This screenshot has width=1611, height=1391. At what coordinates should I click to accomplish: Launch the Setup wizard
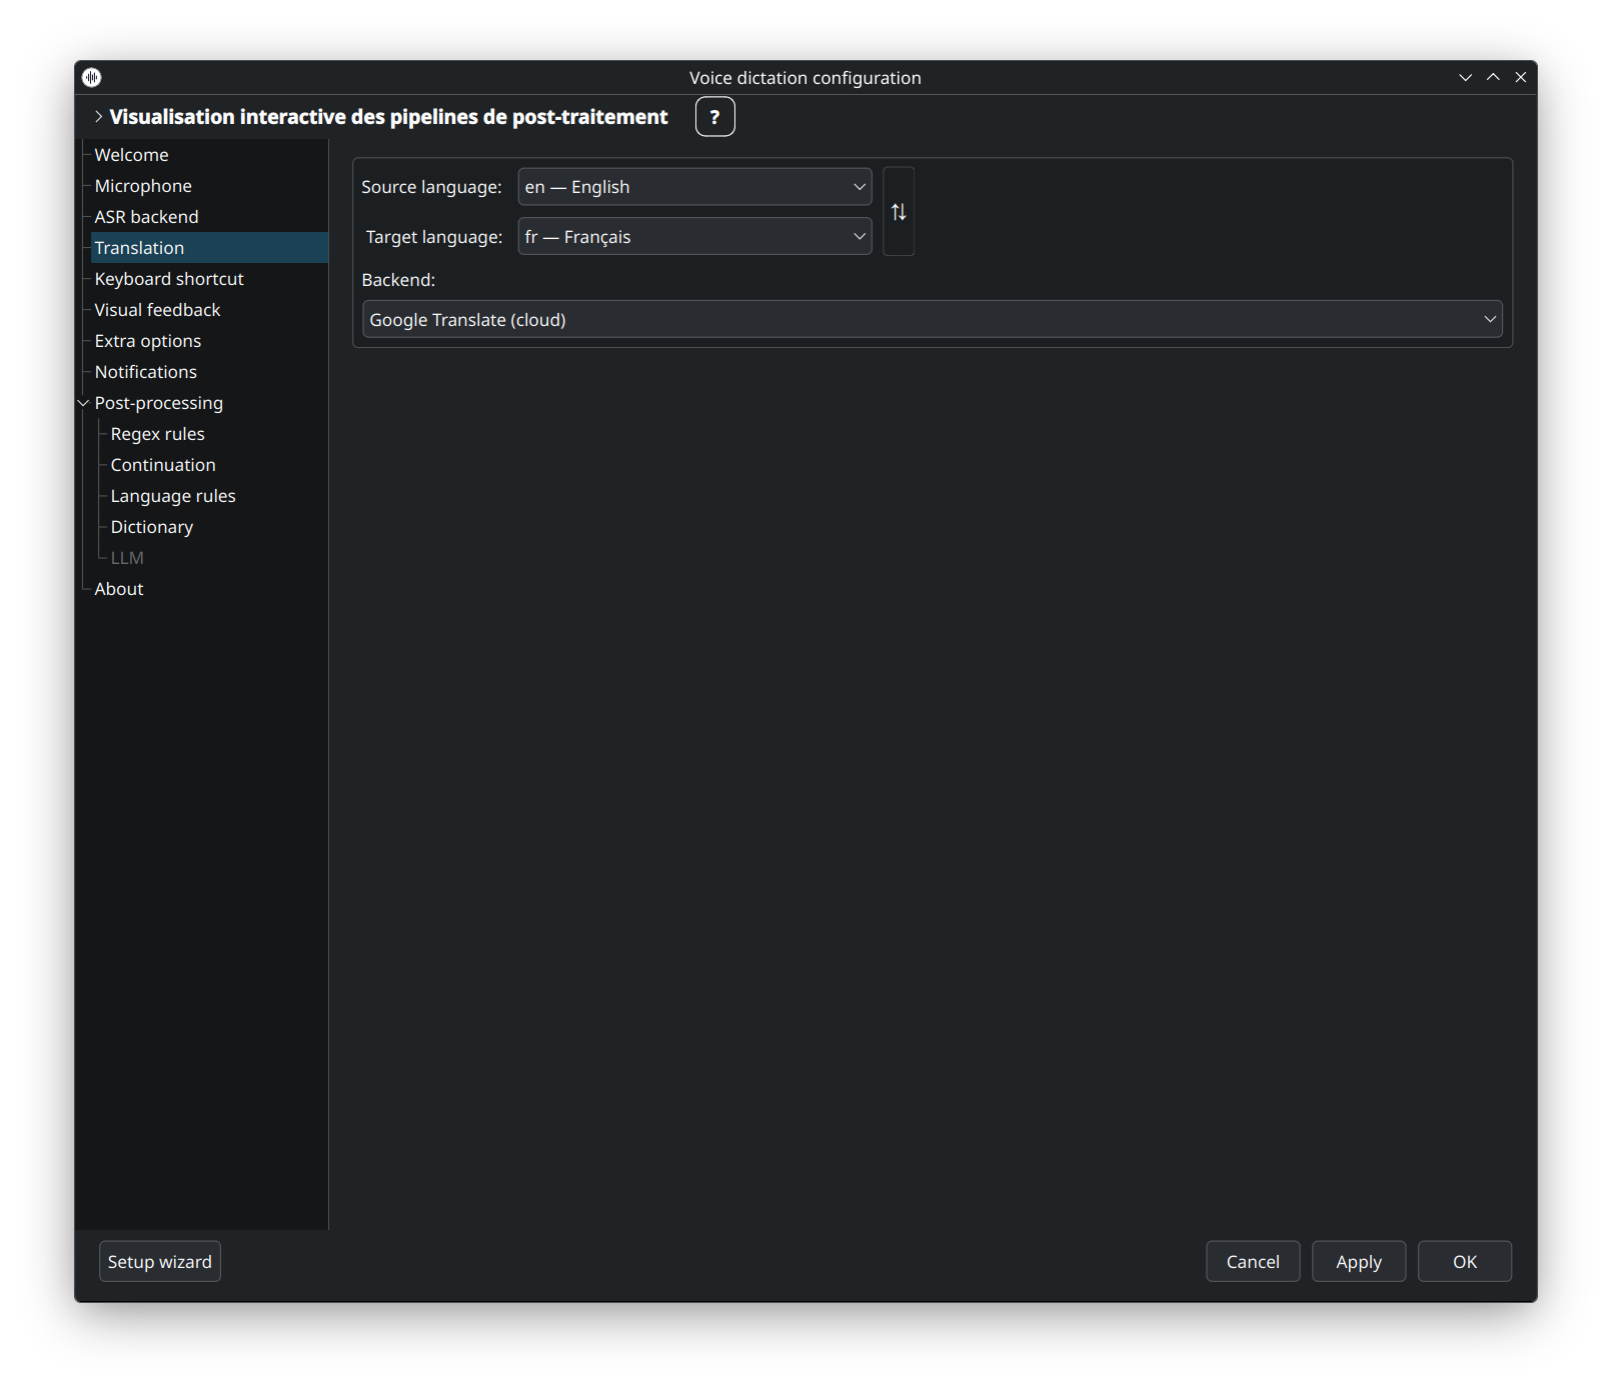[x=160, y=1262]
